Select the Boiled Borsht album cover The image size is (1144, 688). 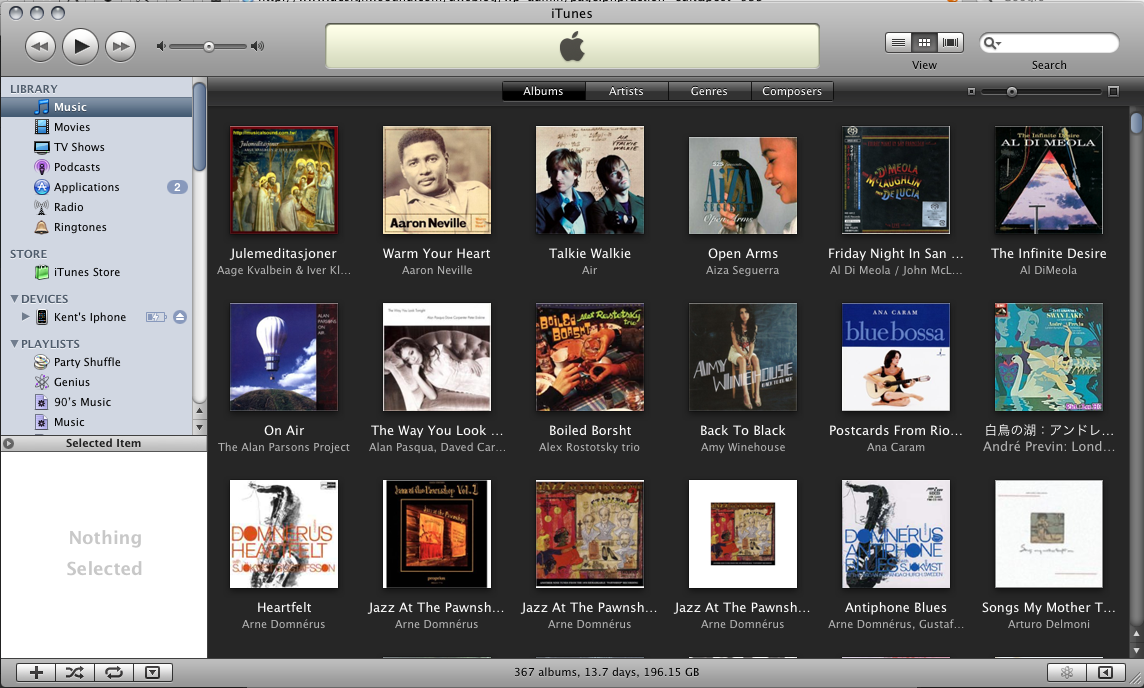click(590, 357)
